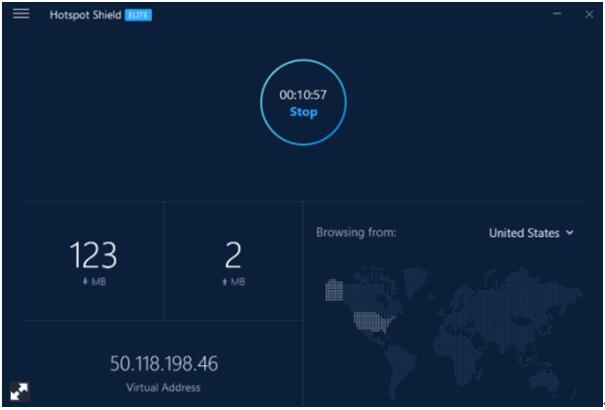This screenshot has height=410, width=605.
Task: Click the 2 MB uploaded value
Action: point(233,255)
